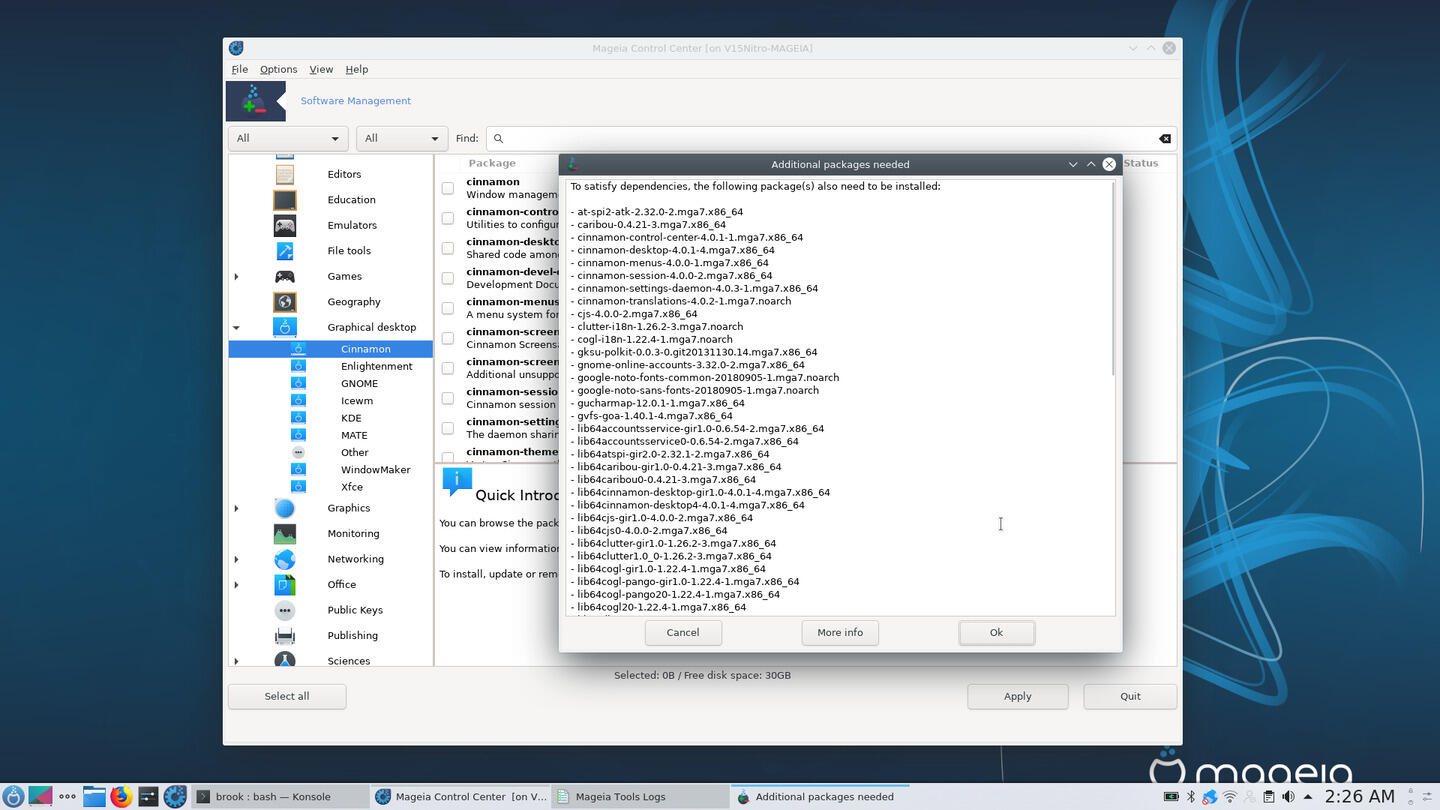Check the cinnamon-screensaver package checkbox
The height and width of the screenshot is (810, 1440).
point(448,338)
